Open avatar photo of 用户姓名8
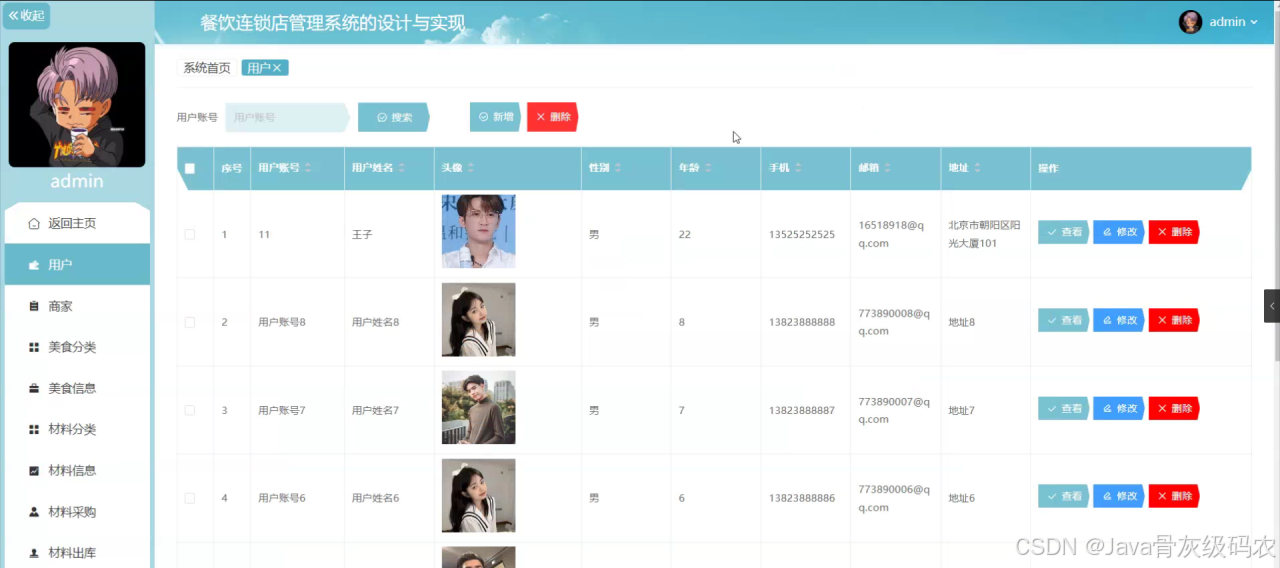The image size is (1280, 568). (479, 320)
